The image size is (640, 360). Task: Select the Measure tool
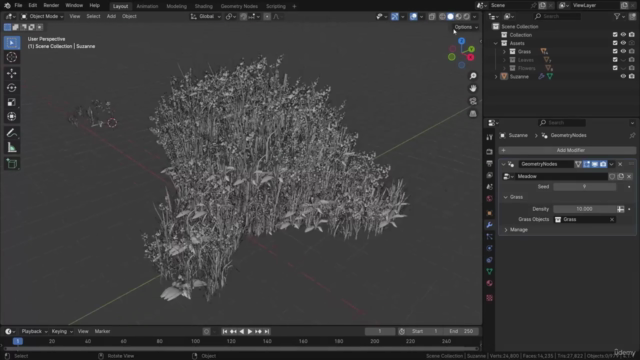(x=11, y=147)
